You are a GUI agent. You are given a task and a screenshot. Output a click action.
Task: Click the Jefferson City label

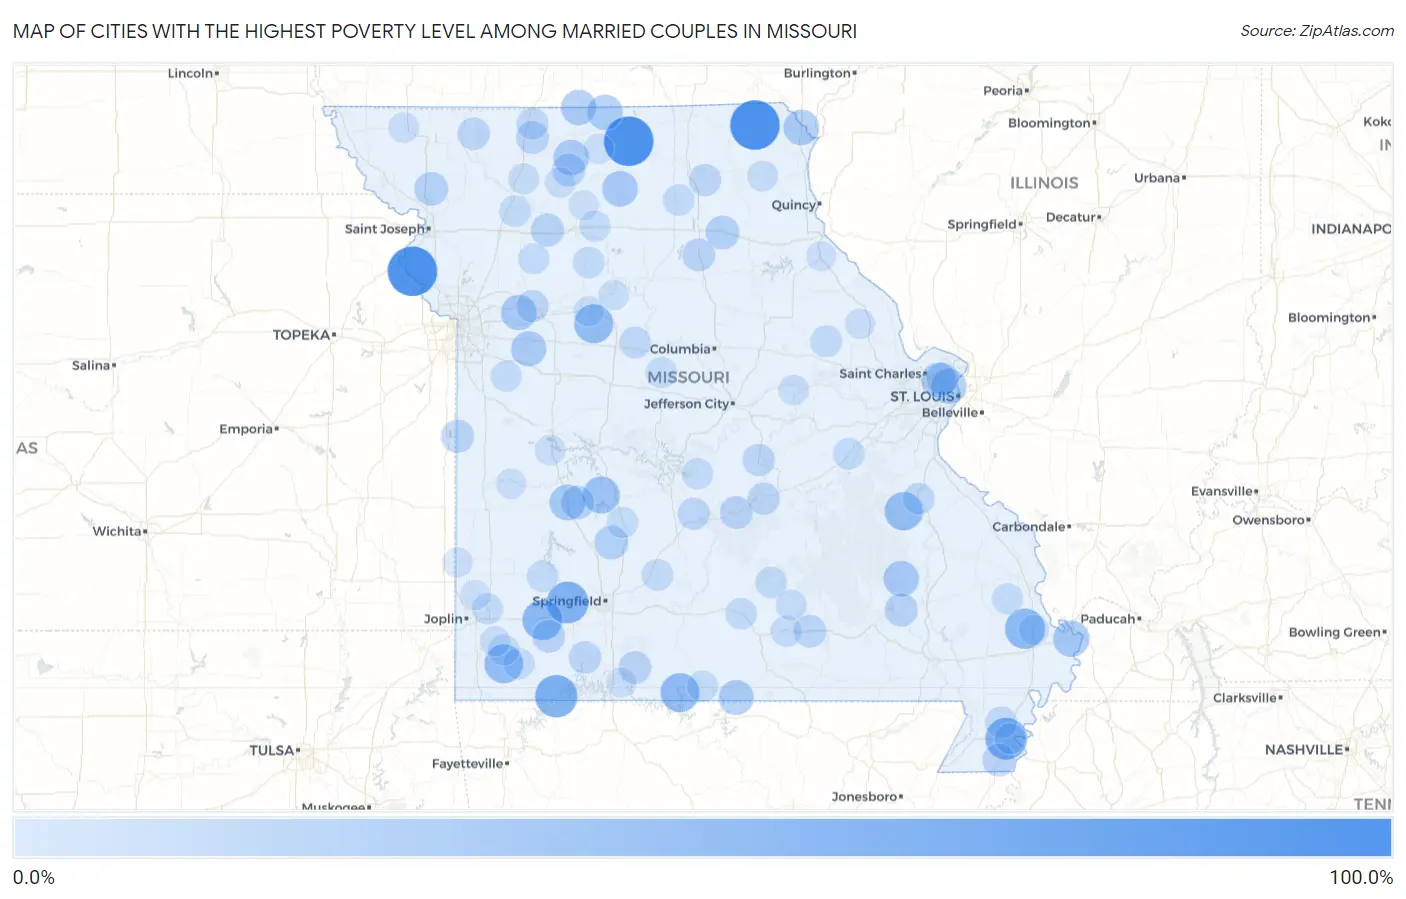tap(687, 404)
